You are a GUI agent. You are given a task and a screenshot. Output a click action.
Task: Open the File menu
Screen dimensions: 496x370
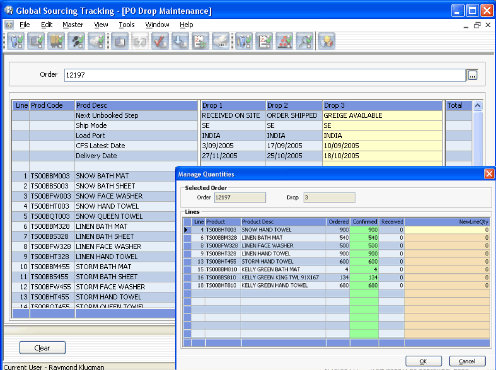pyautogui.click(x=25, y=25)
